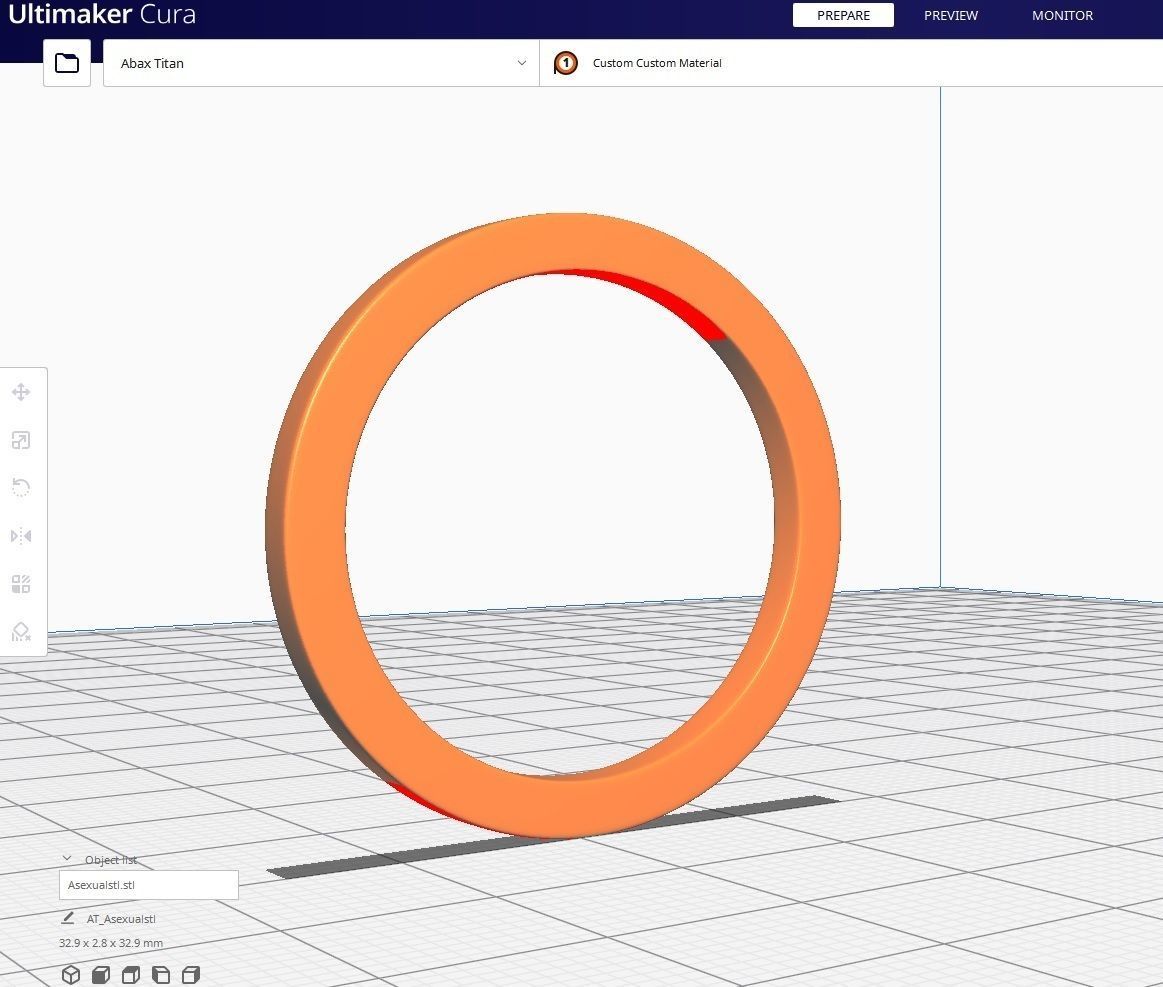The height and width of the screenshot is (987, 1163).
Task: Switch to the PREVIEW stage
Action: click(951, 15)
